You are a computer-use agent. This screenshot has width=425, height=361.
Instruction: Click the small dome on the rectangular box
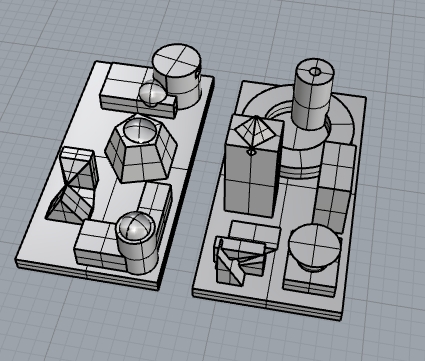coord(152,94)
